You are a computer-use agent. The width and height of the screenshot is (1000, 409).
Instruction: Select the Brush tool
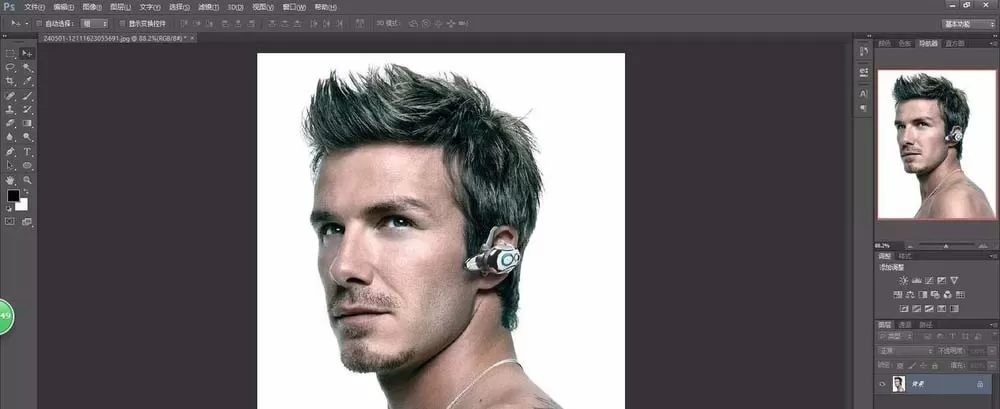(27, 96)
